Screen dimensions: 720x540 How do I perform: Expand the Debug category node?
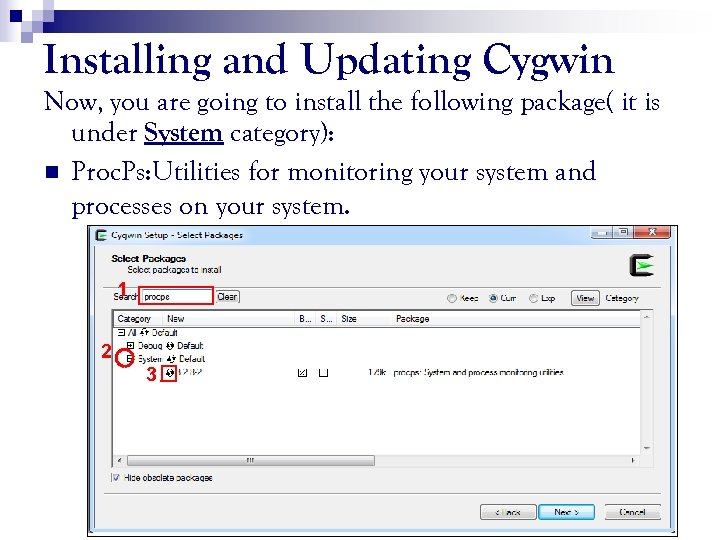pyautogui.click(x=130, y=345)
